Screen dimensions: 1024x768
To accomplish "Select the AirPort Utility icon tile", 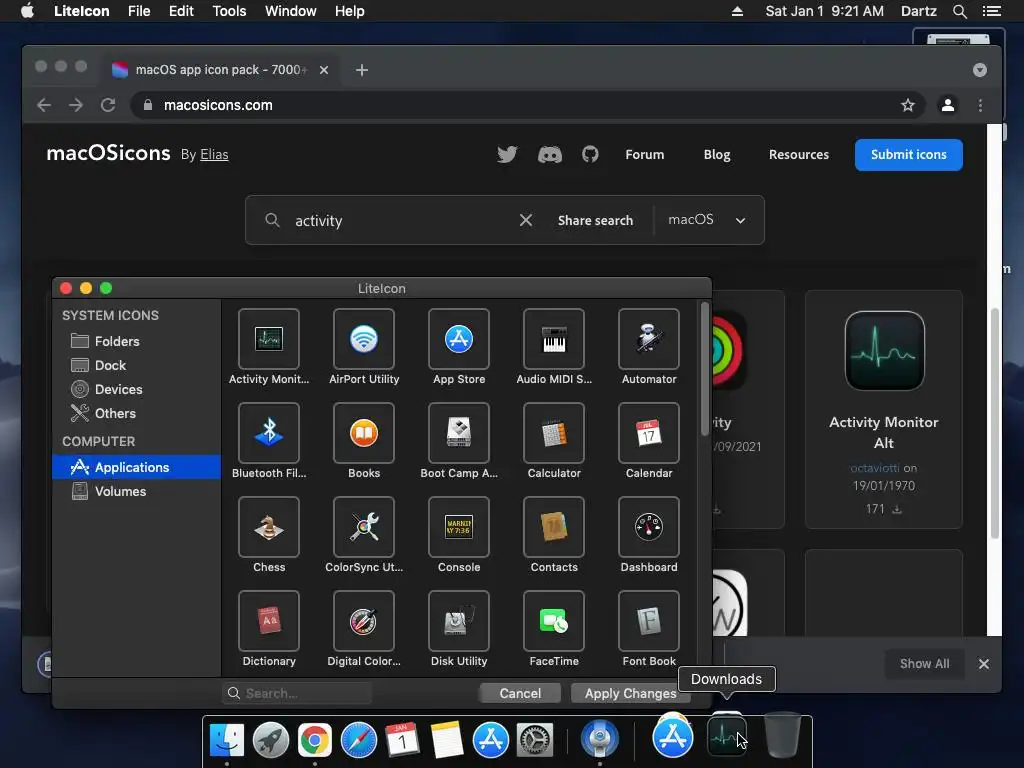I will pos(364,339).
